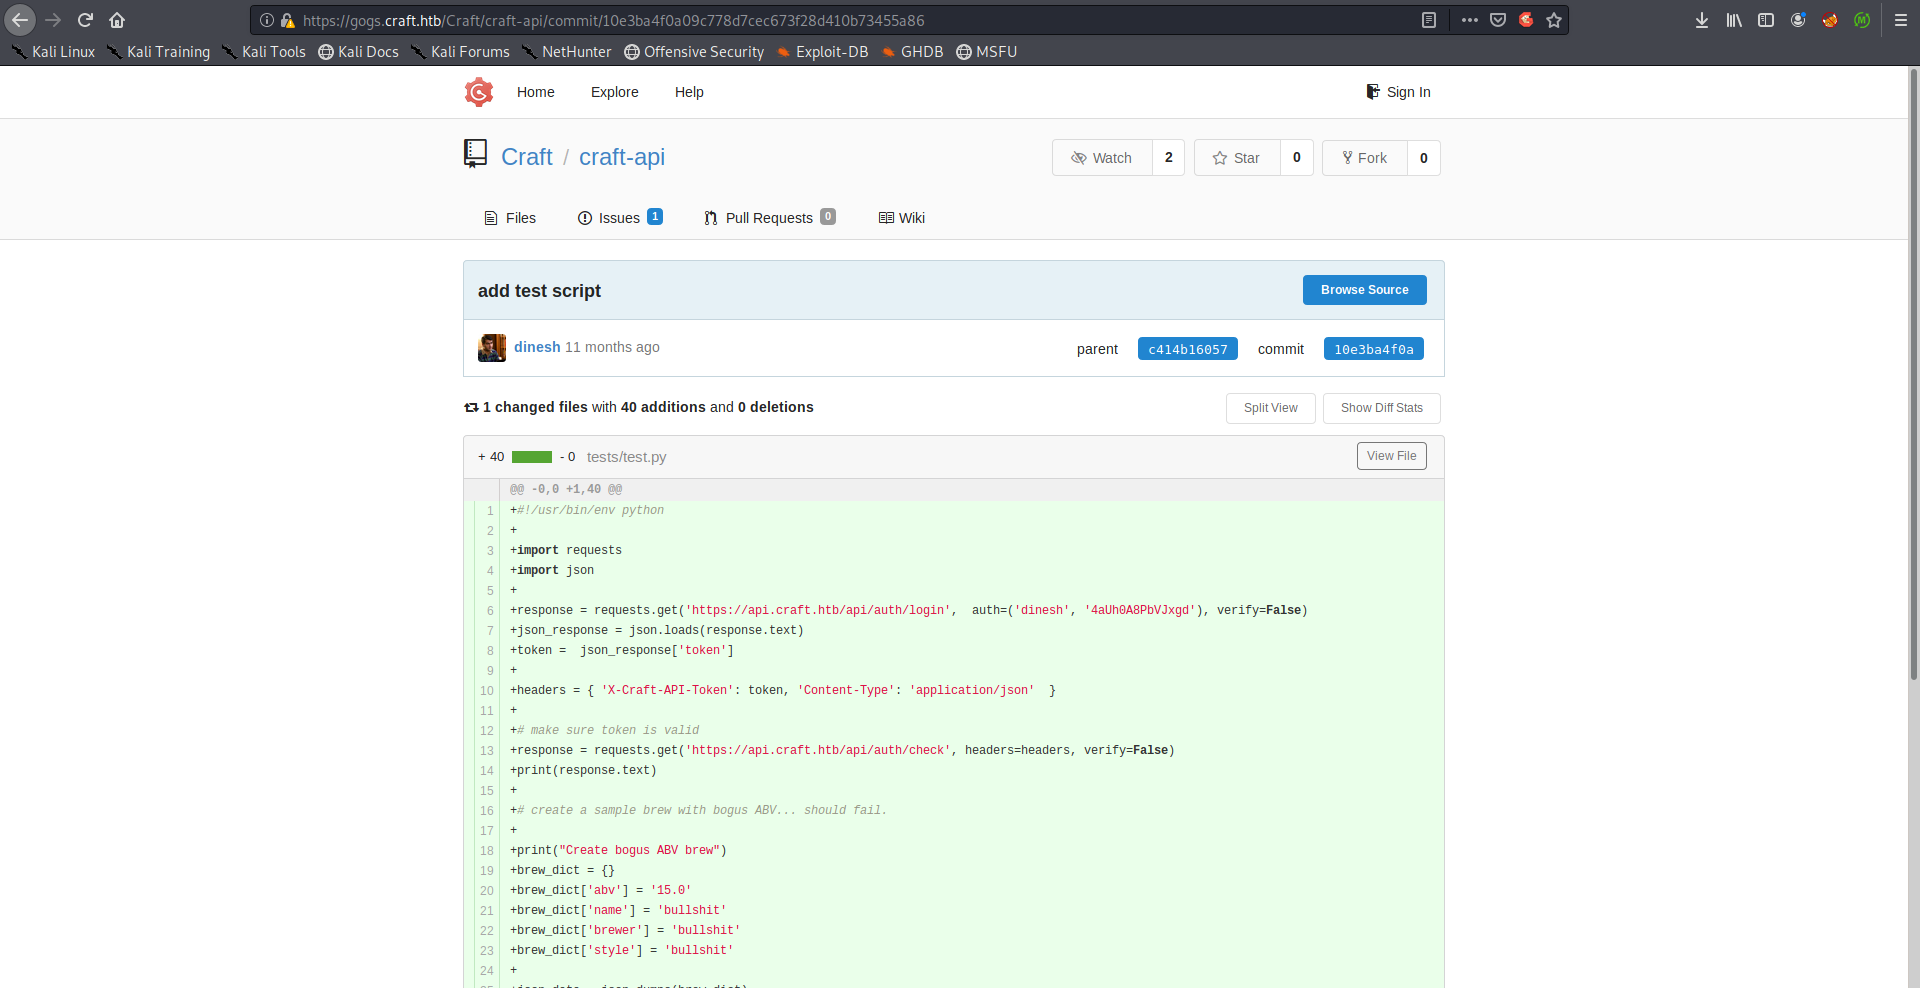The image size is (1920, 988).
Task: Star the craft-api repository
Action: click(1237, 158)
